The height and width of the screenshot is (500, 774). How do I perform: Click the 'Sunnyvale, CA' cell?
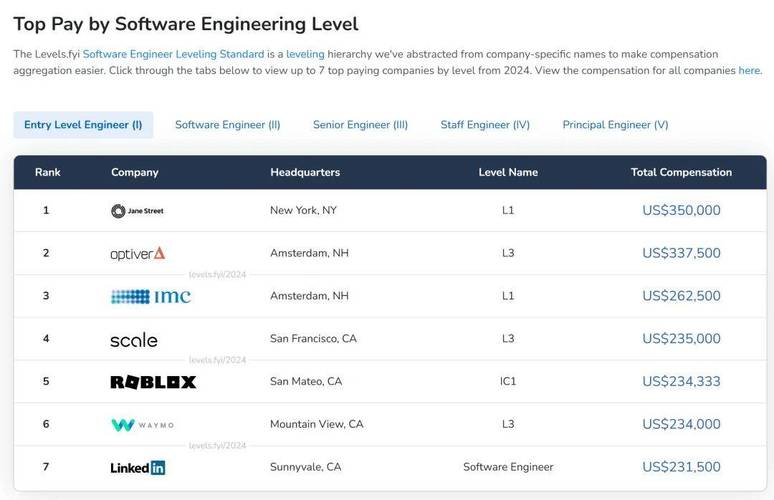[x=305, y=467]
